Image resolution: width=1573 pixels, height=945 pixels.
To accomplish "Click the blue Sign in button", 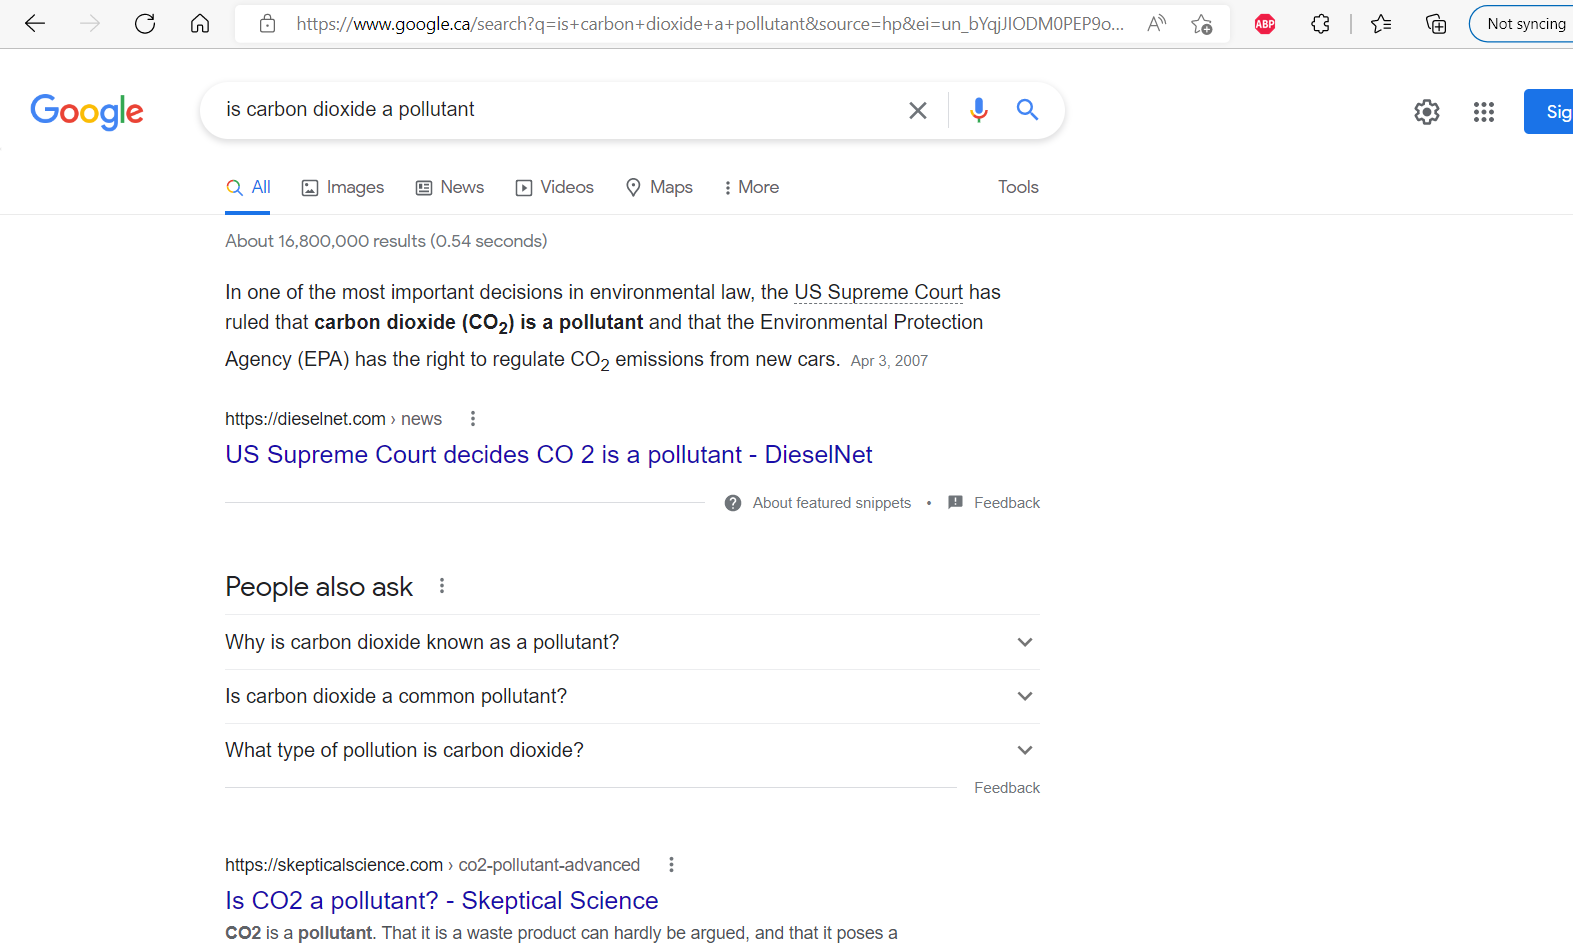I will (1549, 112).
